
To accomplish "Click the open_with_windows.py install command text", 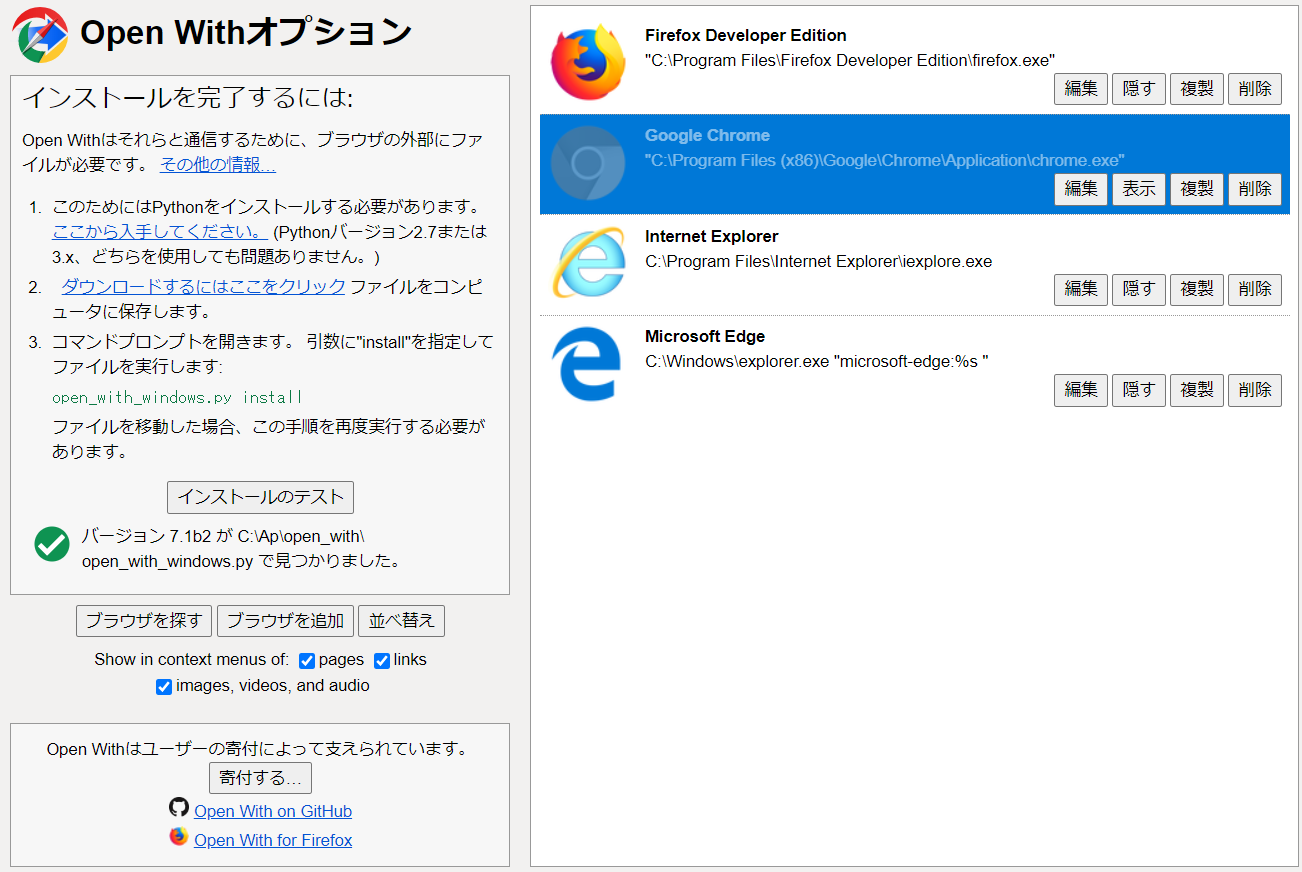I will click(x=177, y=398).
